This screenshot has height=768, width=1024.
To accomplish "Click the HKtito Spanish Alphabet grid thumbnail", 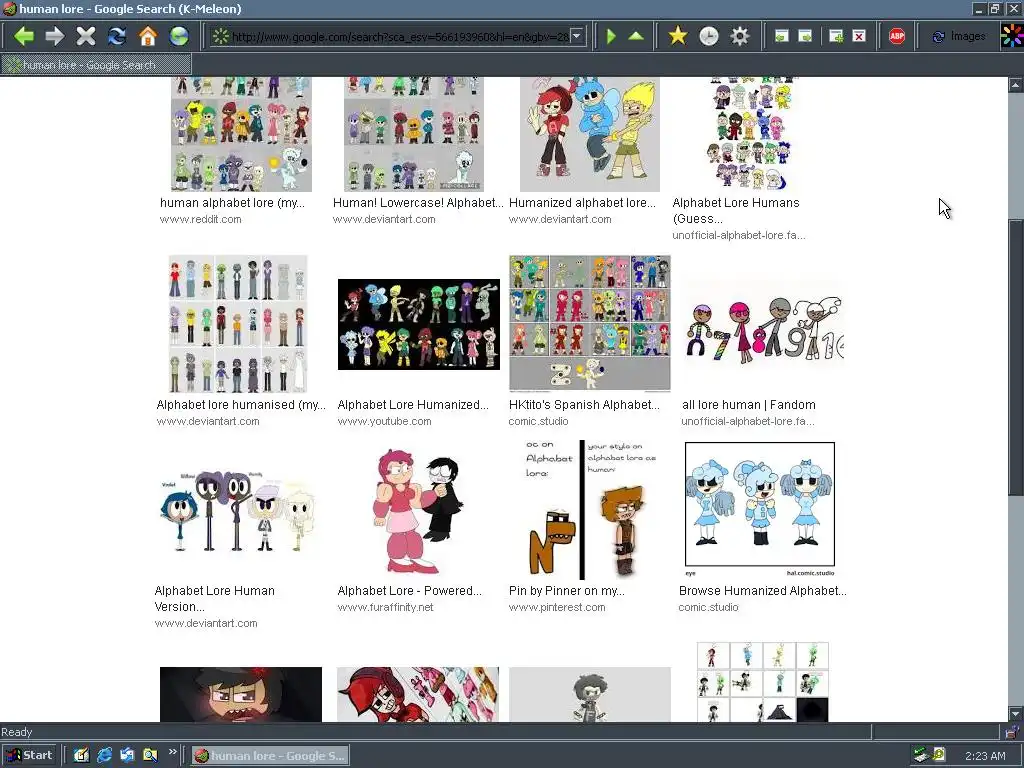I will click(x=590, y=323).
